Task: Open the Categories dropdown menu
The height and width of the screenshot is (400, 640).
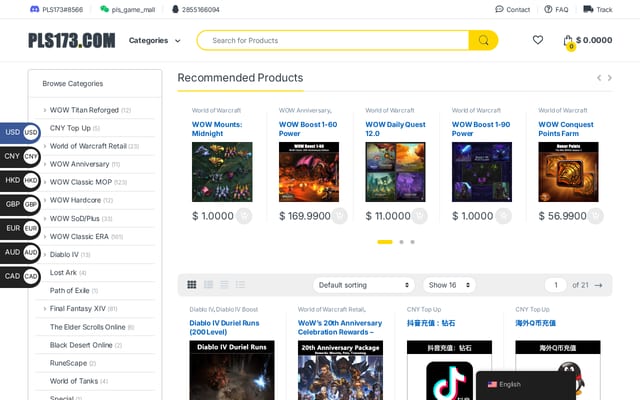Action: point(154,40)
